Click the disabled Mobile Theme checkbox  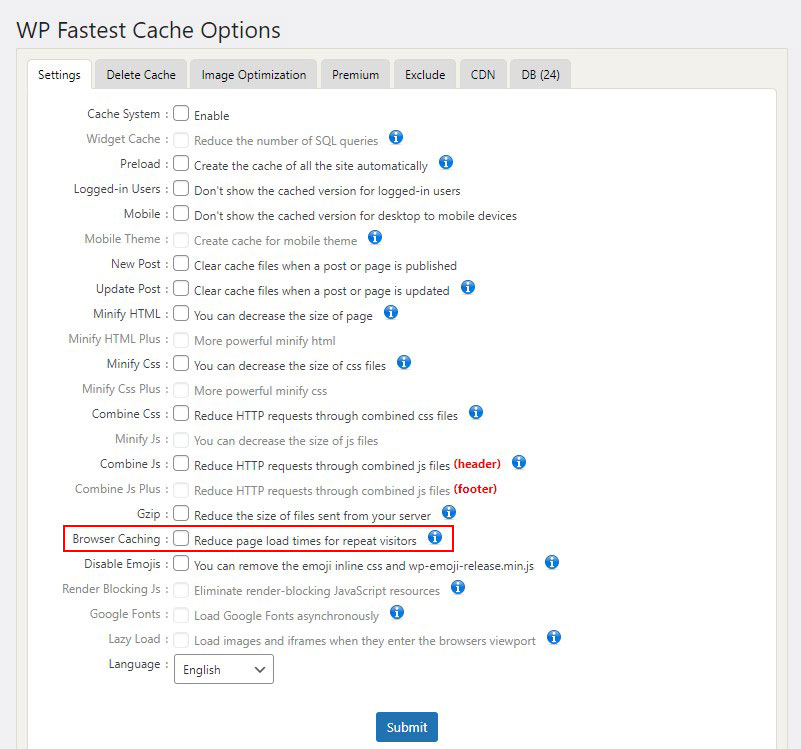coord(181,240)
